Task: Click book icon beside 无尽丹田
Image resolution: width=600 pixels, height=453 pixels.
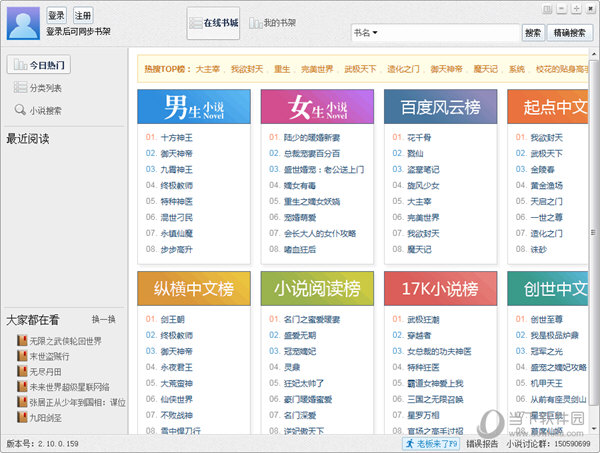Action: tap(22, 371)
